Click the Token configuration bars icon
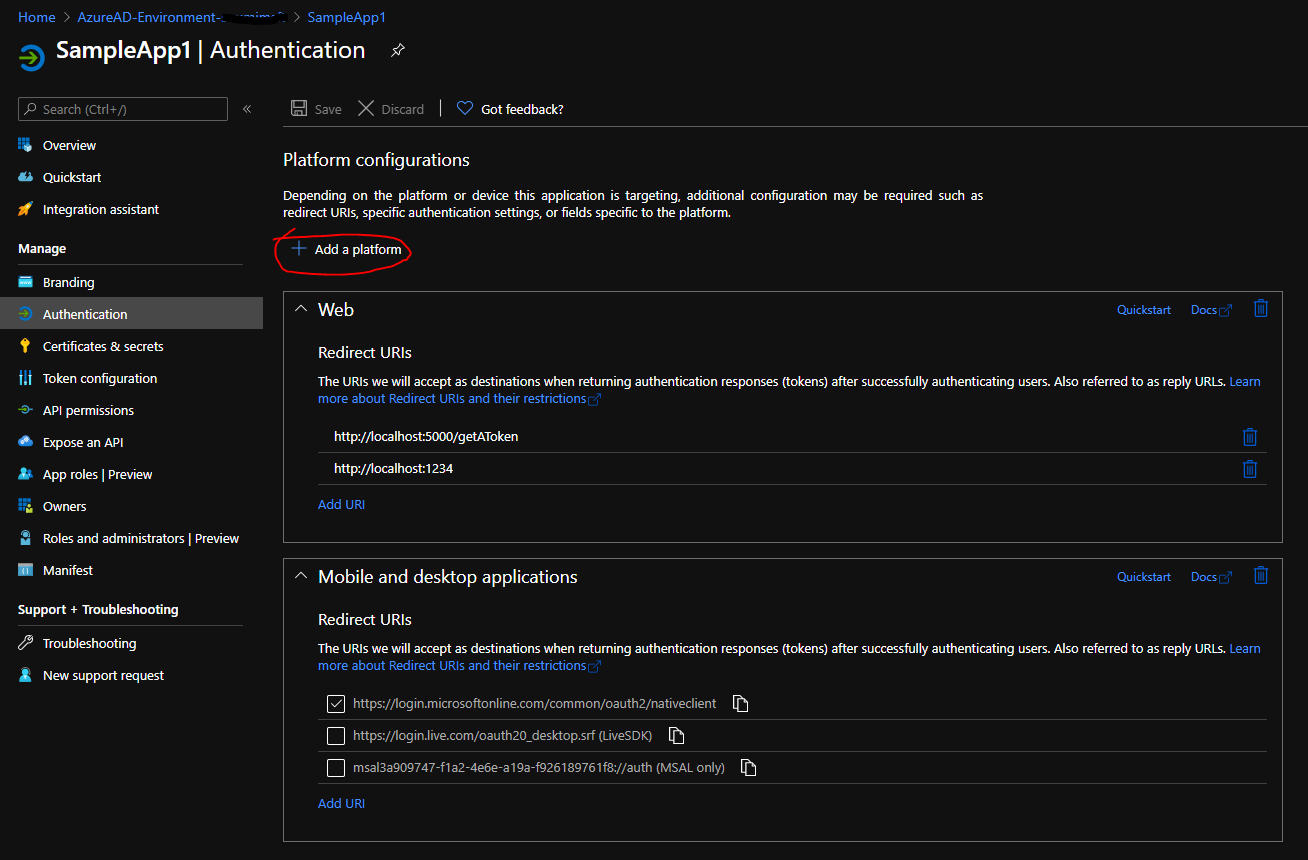The height and width of the screenshot is (860, 1308). pyautogui.click(x=25, y=378)
